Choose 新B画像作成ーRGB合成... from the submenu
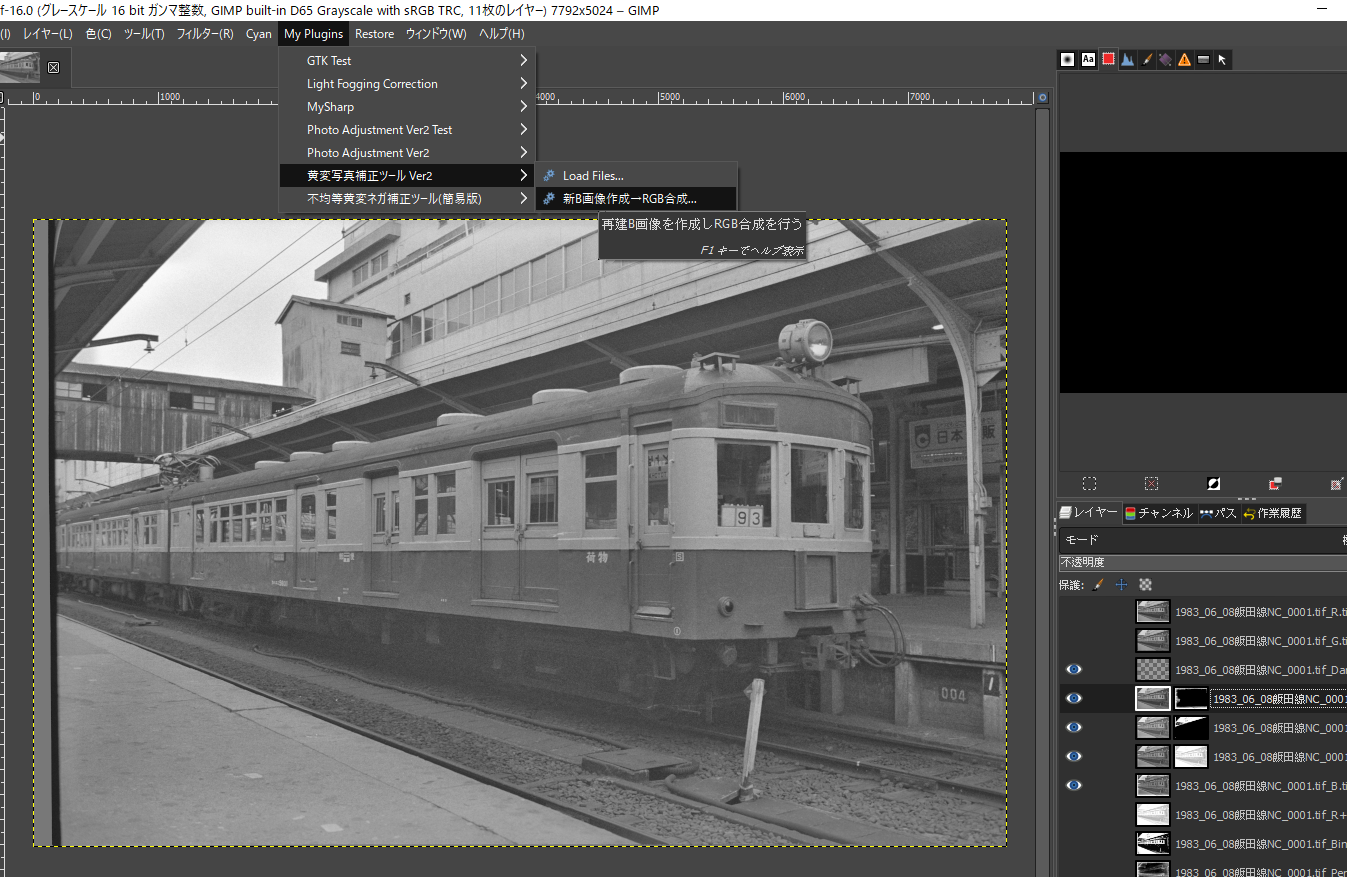The width and height of the screenshot is (1347, 877). (637, 199)
